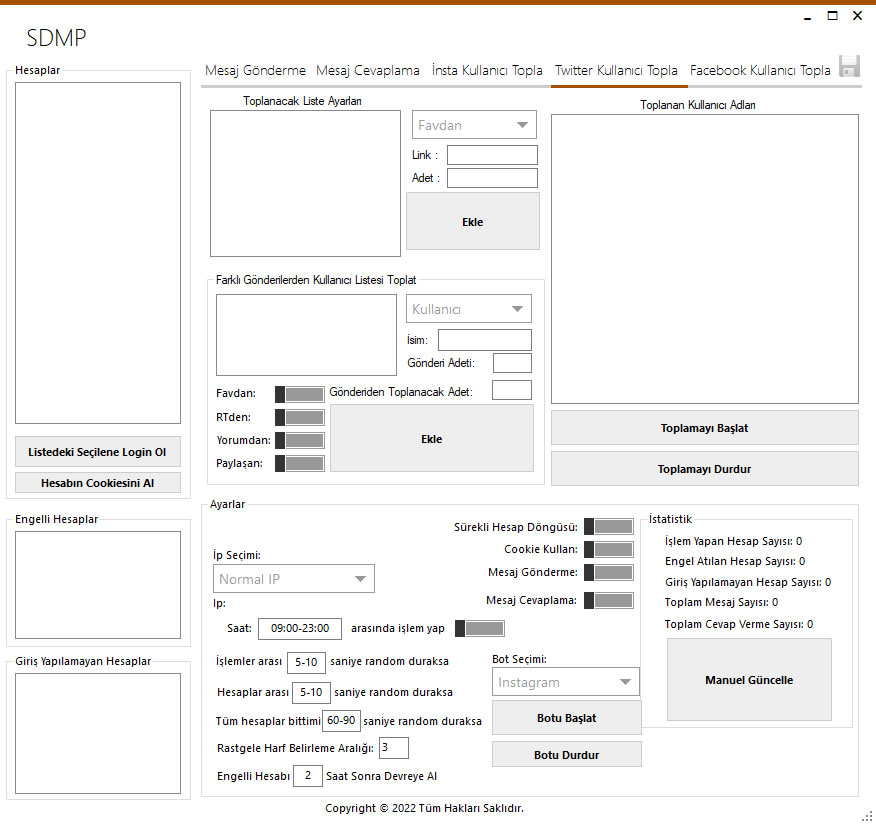
Task: Click the Gönderi Adeti input field
Action: (x=512, y=363)
